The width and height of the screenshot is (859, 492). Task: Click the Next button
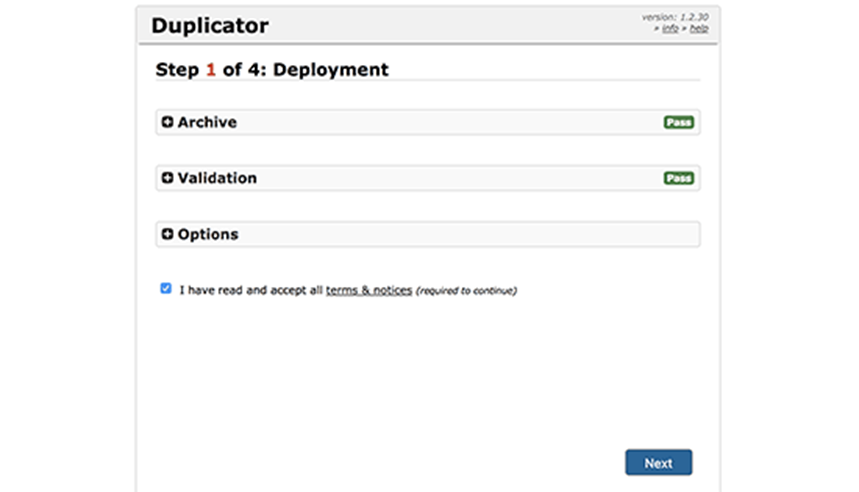[x=658, y=462]
